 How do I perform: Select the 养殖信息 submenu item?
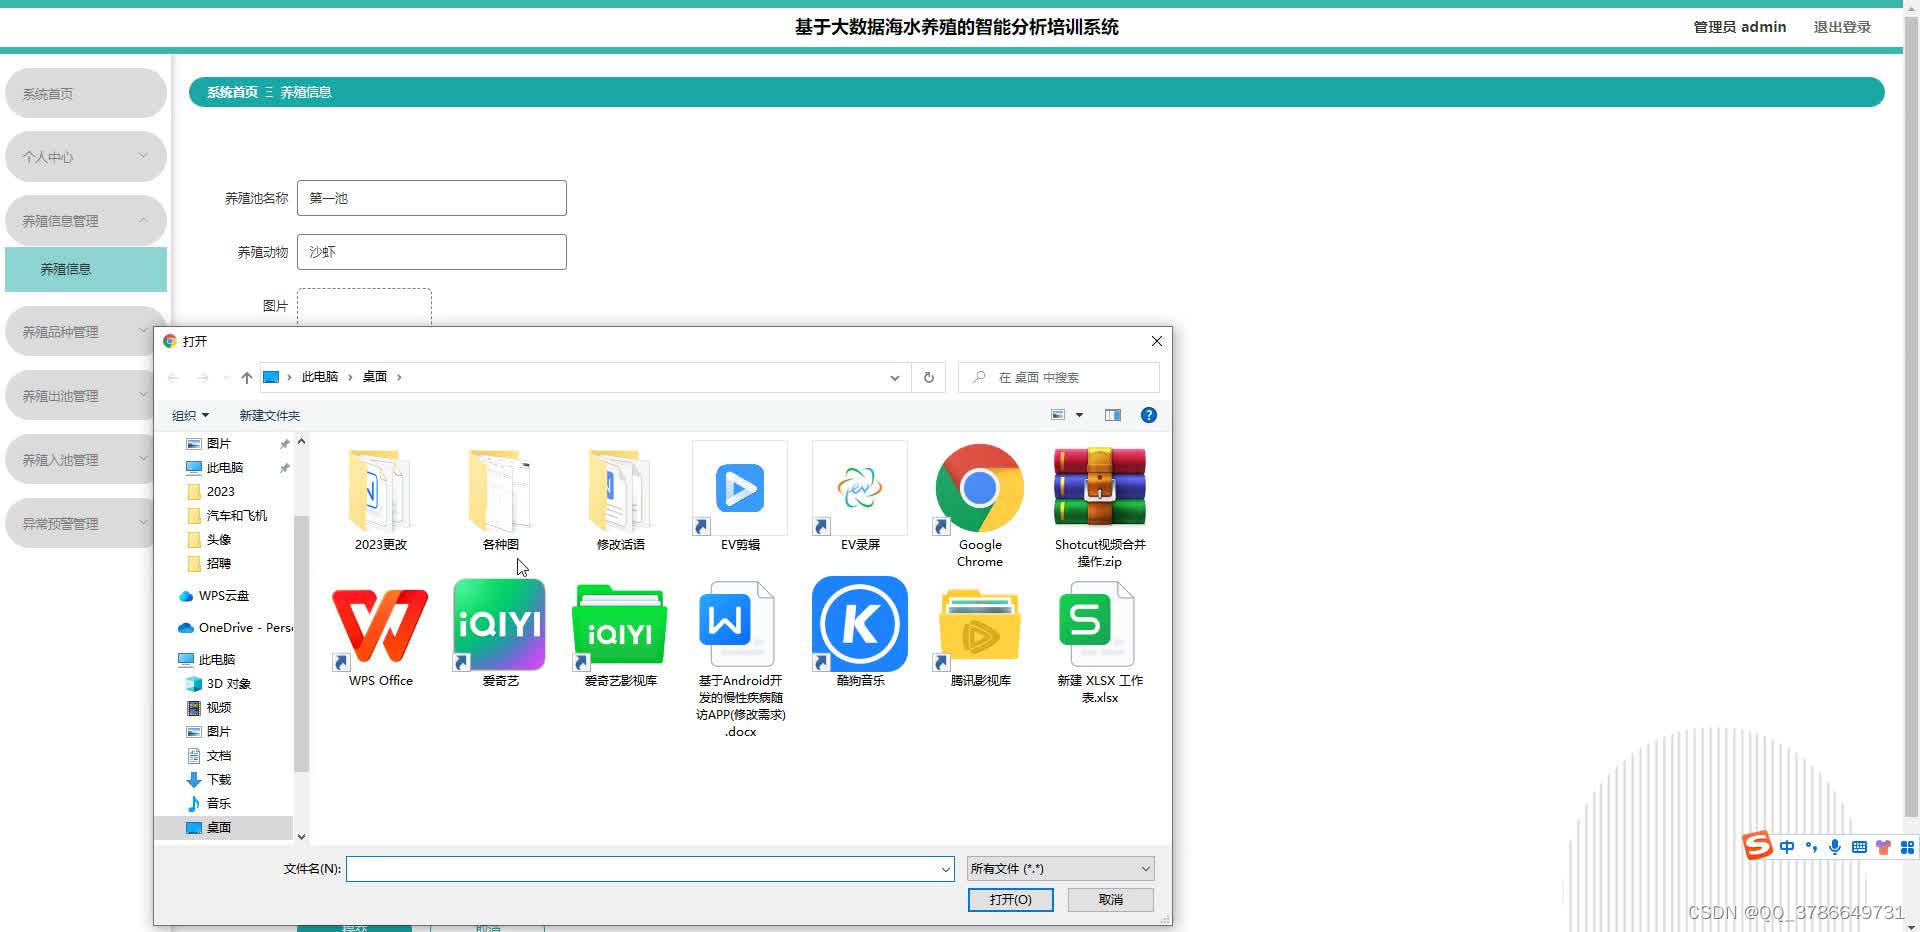pos(86,269)
